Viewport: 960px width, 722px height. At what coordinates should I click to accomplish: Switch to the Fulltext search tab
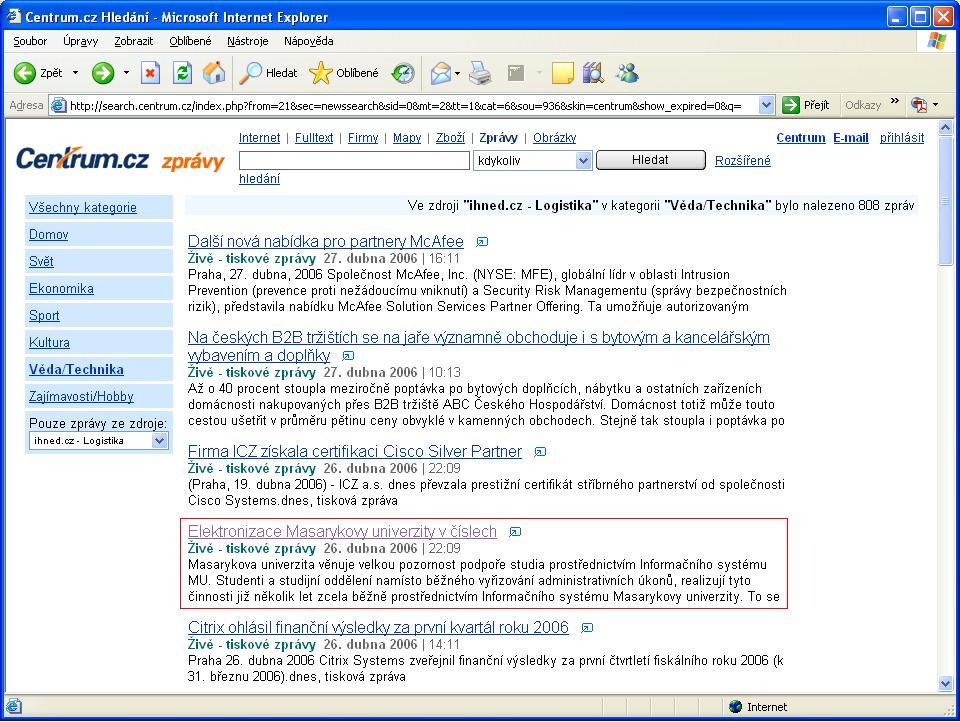(x=313, y=138)
